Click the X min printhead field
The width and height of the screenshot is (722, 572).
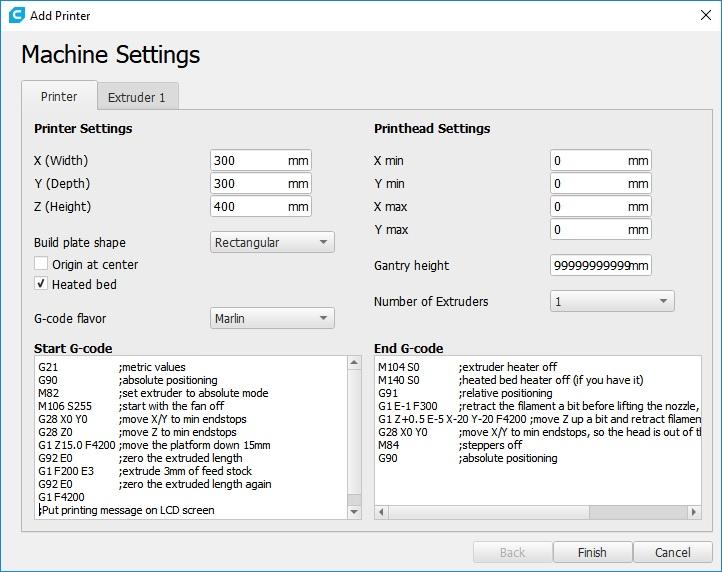tap(590, 160)
